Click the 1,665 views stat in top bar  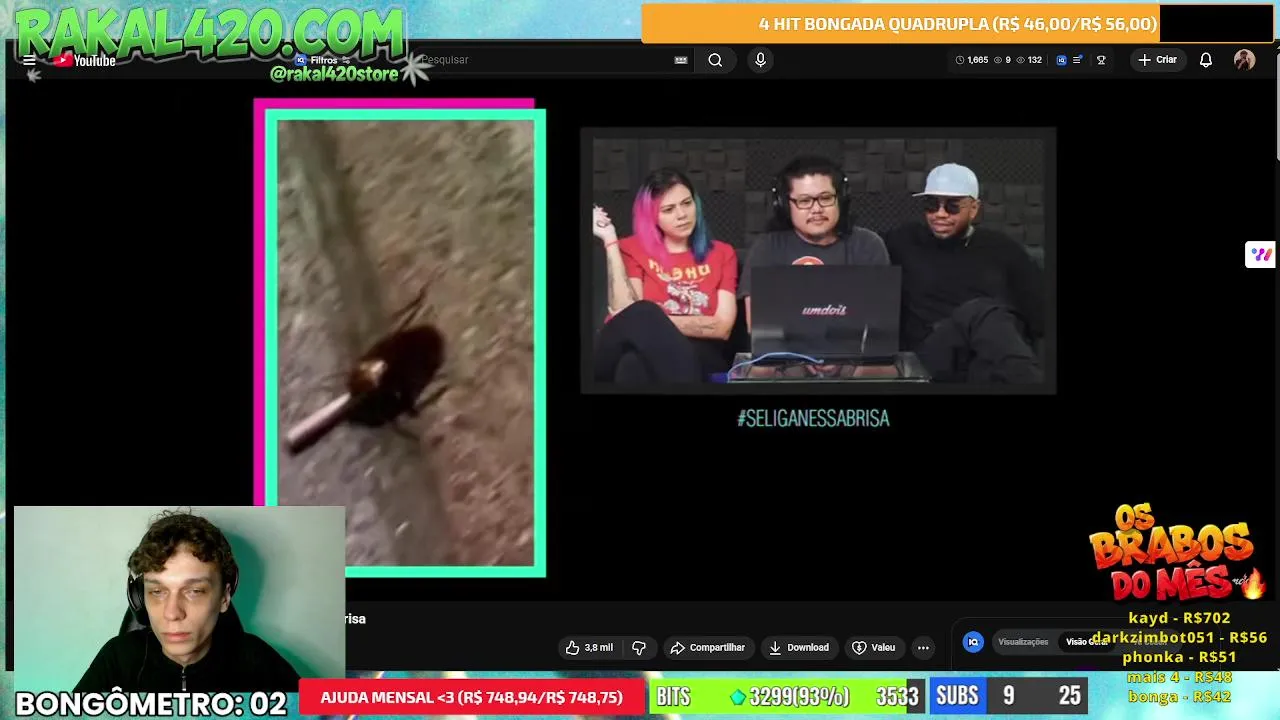click(x=972, y=60)
